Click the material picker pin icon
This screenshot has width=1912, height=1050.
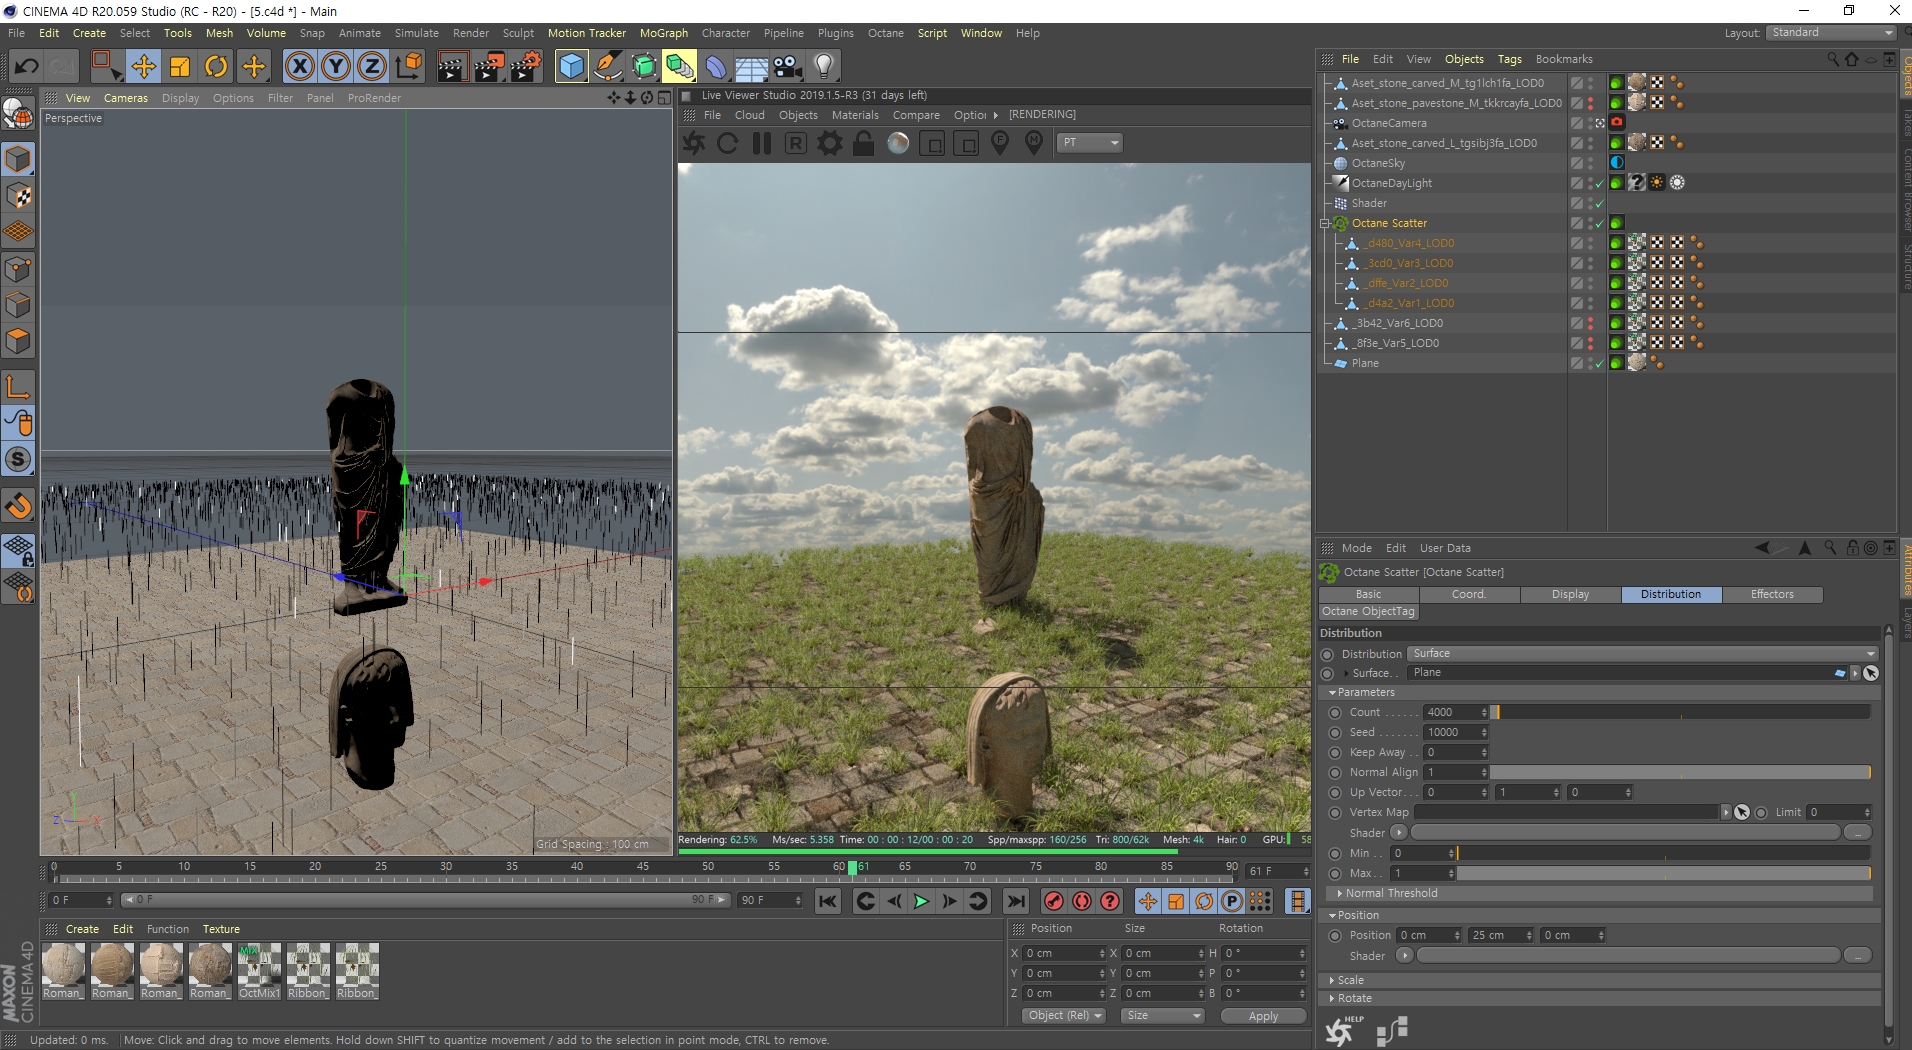coord(1034,143)
